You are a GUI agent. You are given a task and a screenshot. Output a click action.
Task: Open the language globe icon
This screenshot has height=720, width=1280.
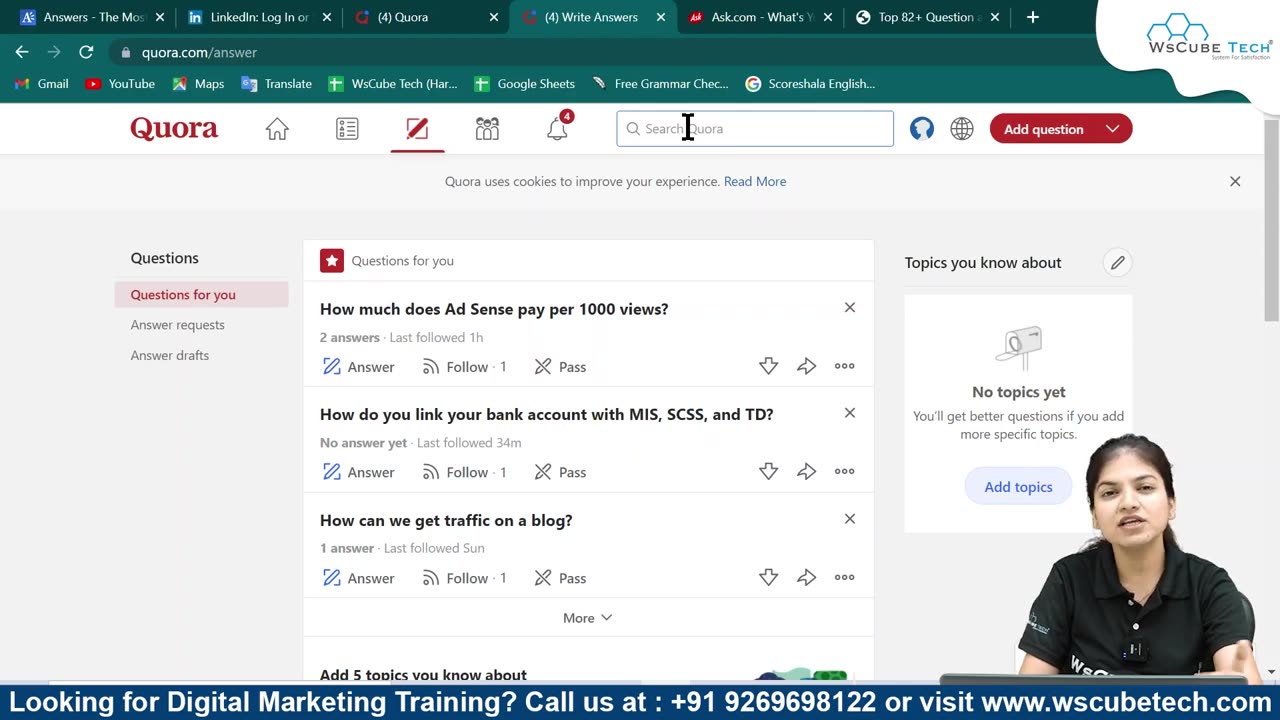point(962,129)
